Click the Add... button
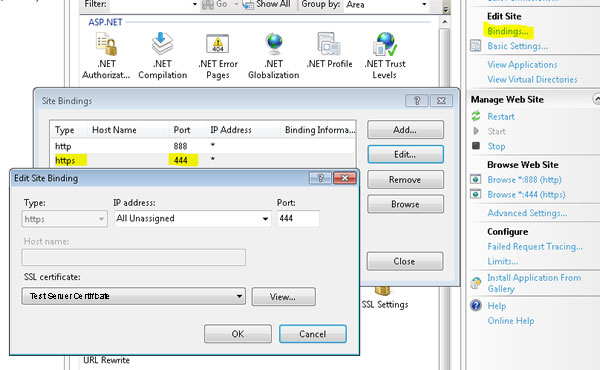Image resolution: width=600 pixels, height=370 pixels. 405,130
